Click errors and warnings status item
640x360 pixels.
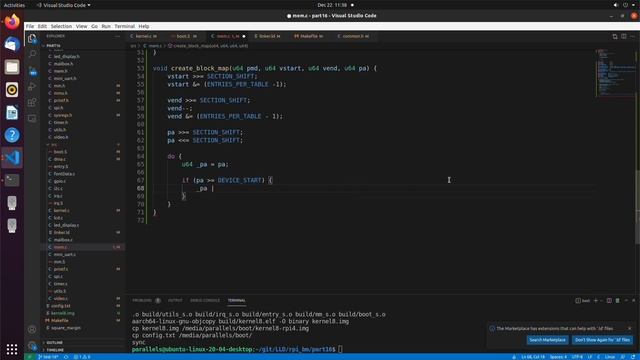(x=82, y=357)
